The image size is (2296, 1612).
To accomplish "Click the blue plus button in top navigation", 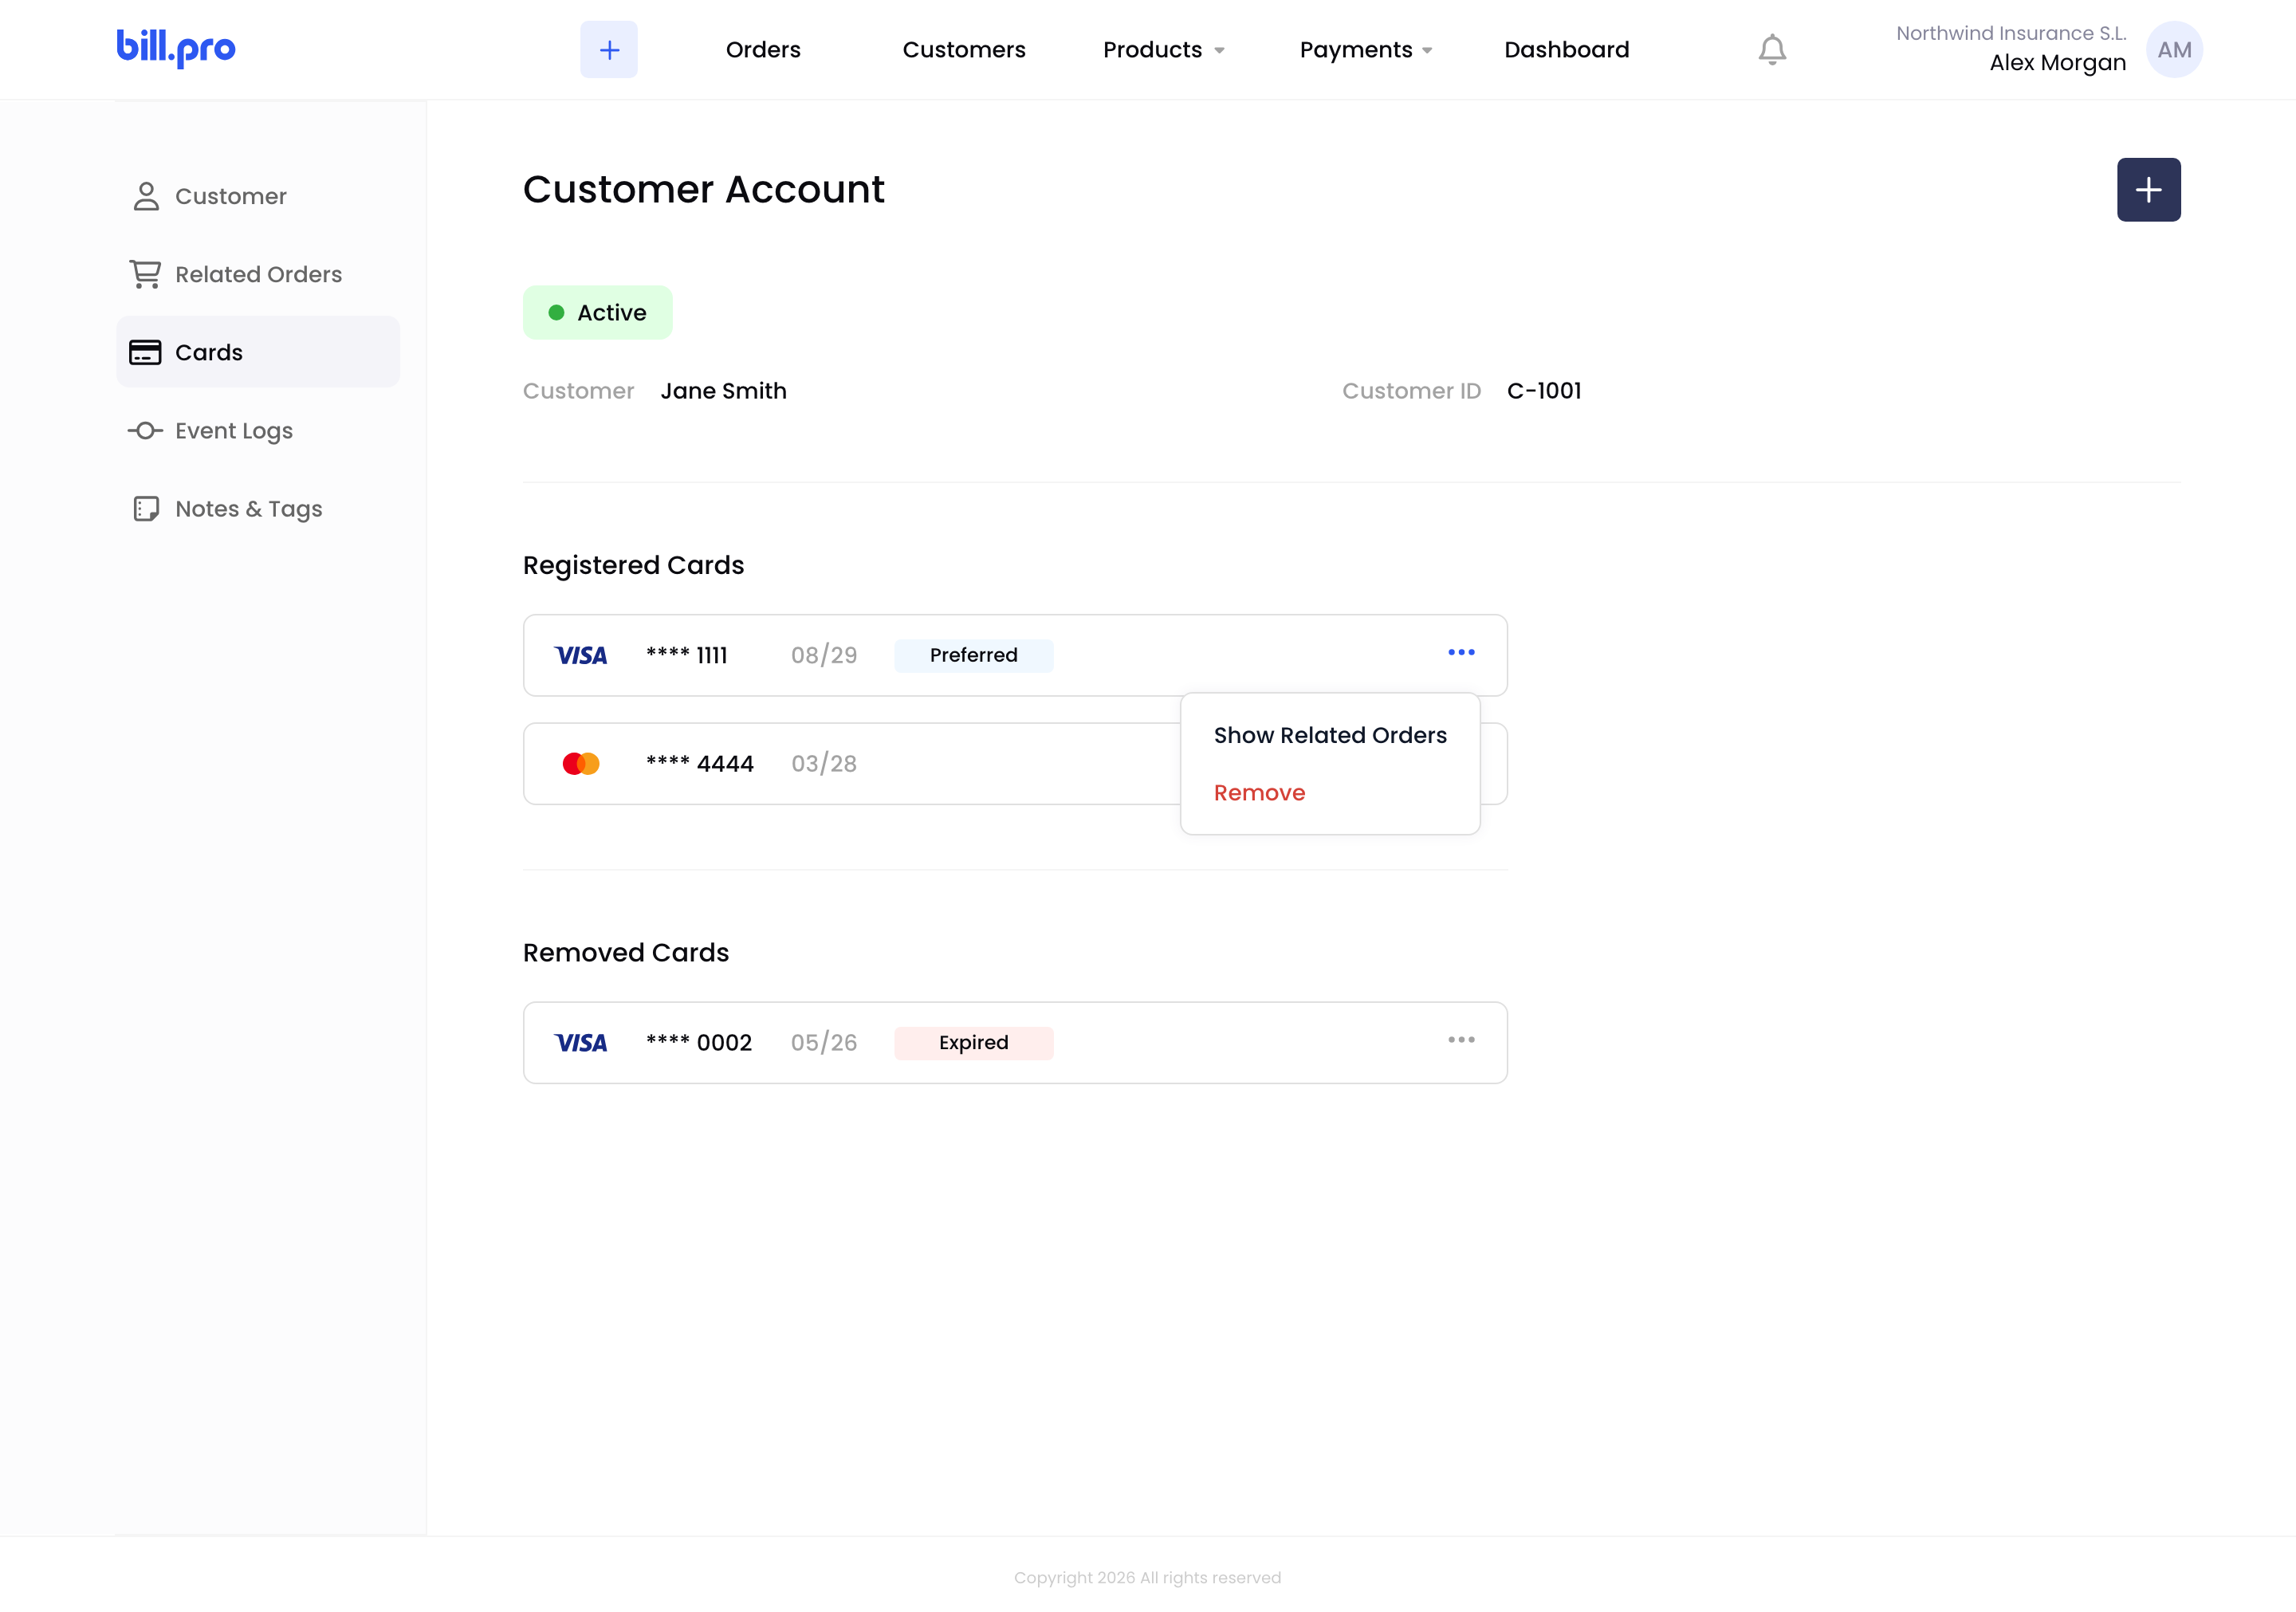I will point(609,49).
